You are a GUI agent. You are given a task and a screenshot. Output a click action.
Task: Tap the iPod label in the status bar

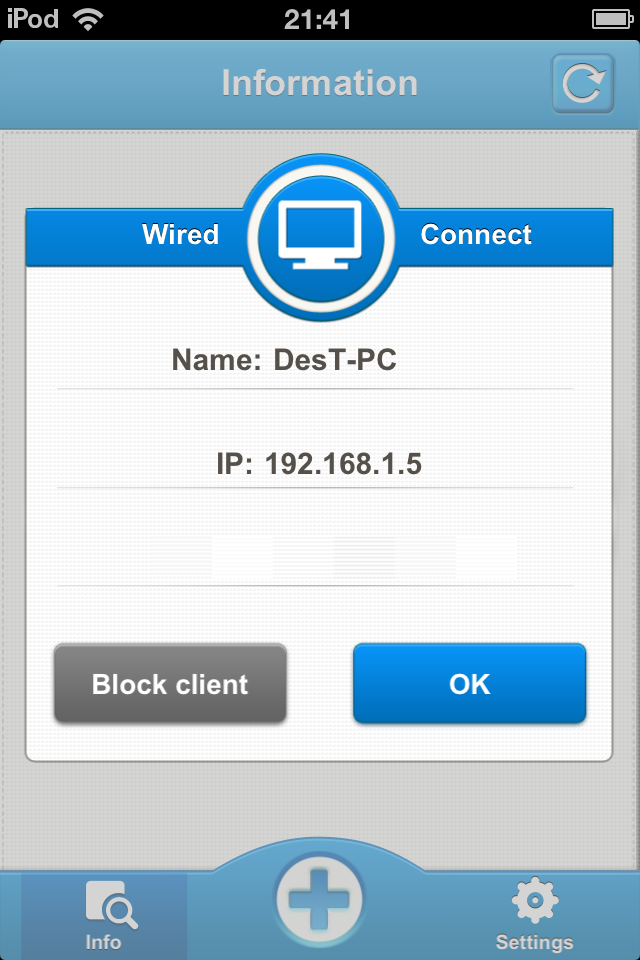[33, 19]
